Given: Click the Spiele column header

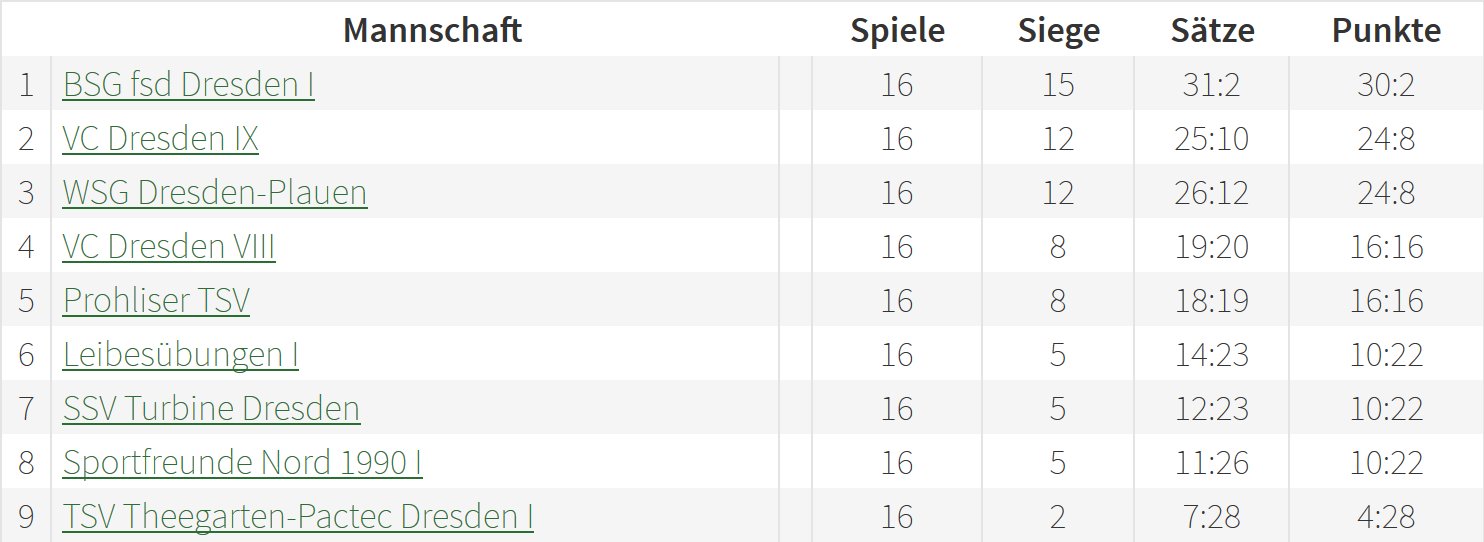Looking at the screenshot, I should point(897,30).
